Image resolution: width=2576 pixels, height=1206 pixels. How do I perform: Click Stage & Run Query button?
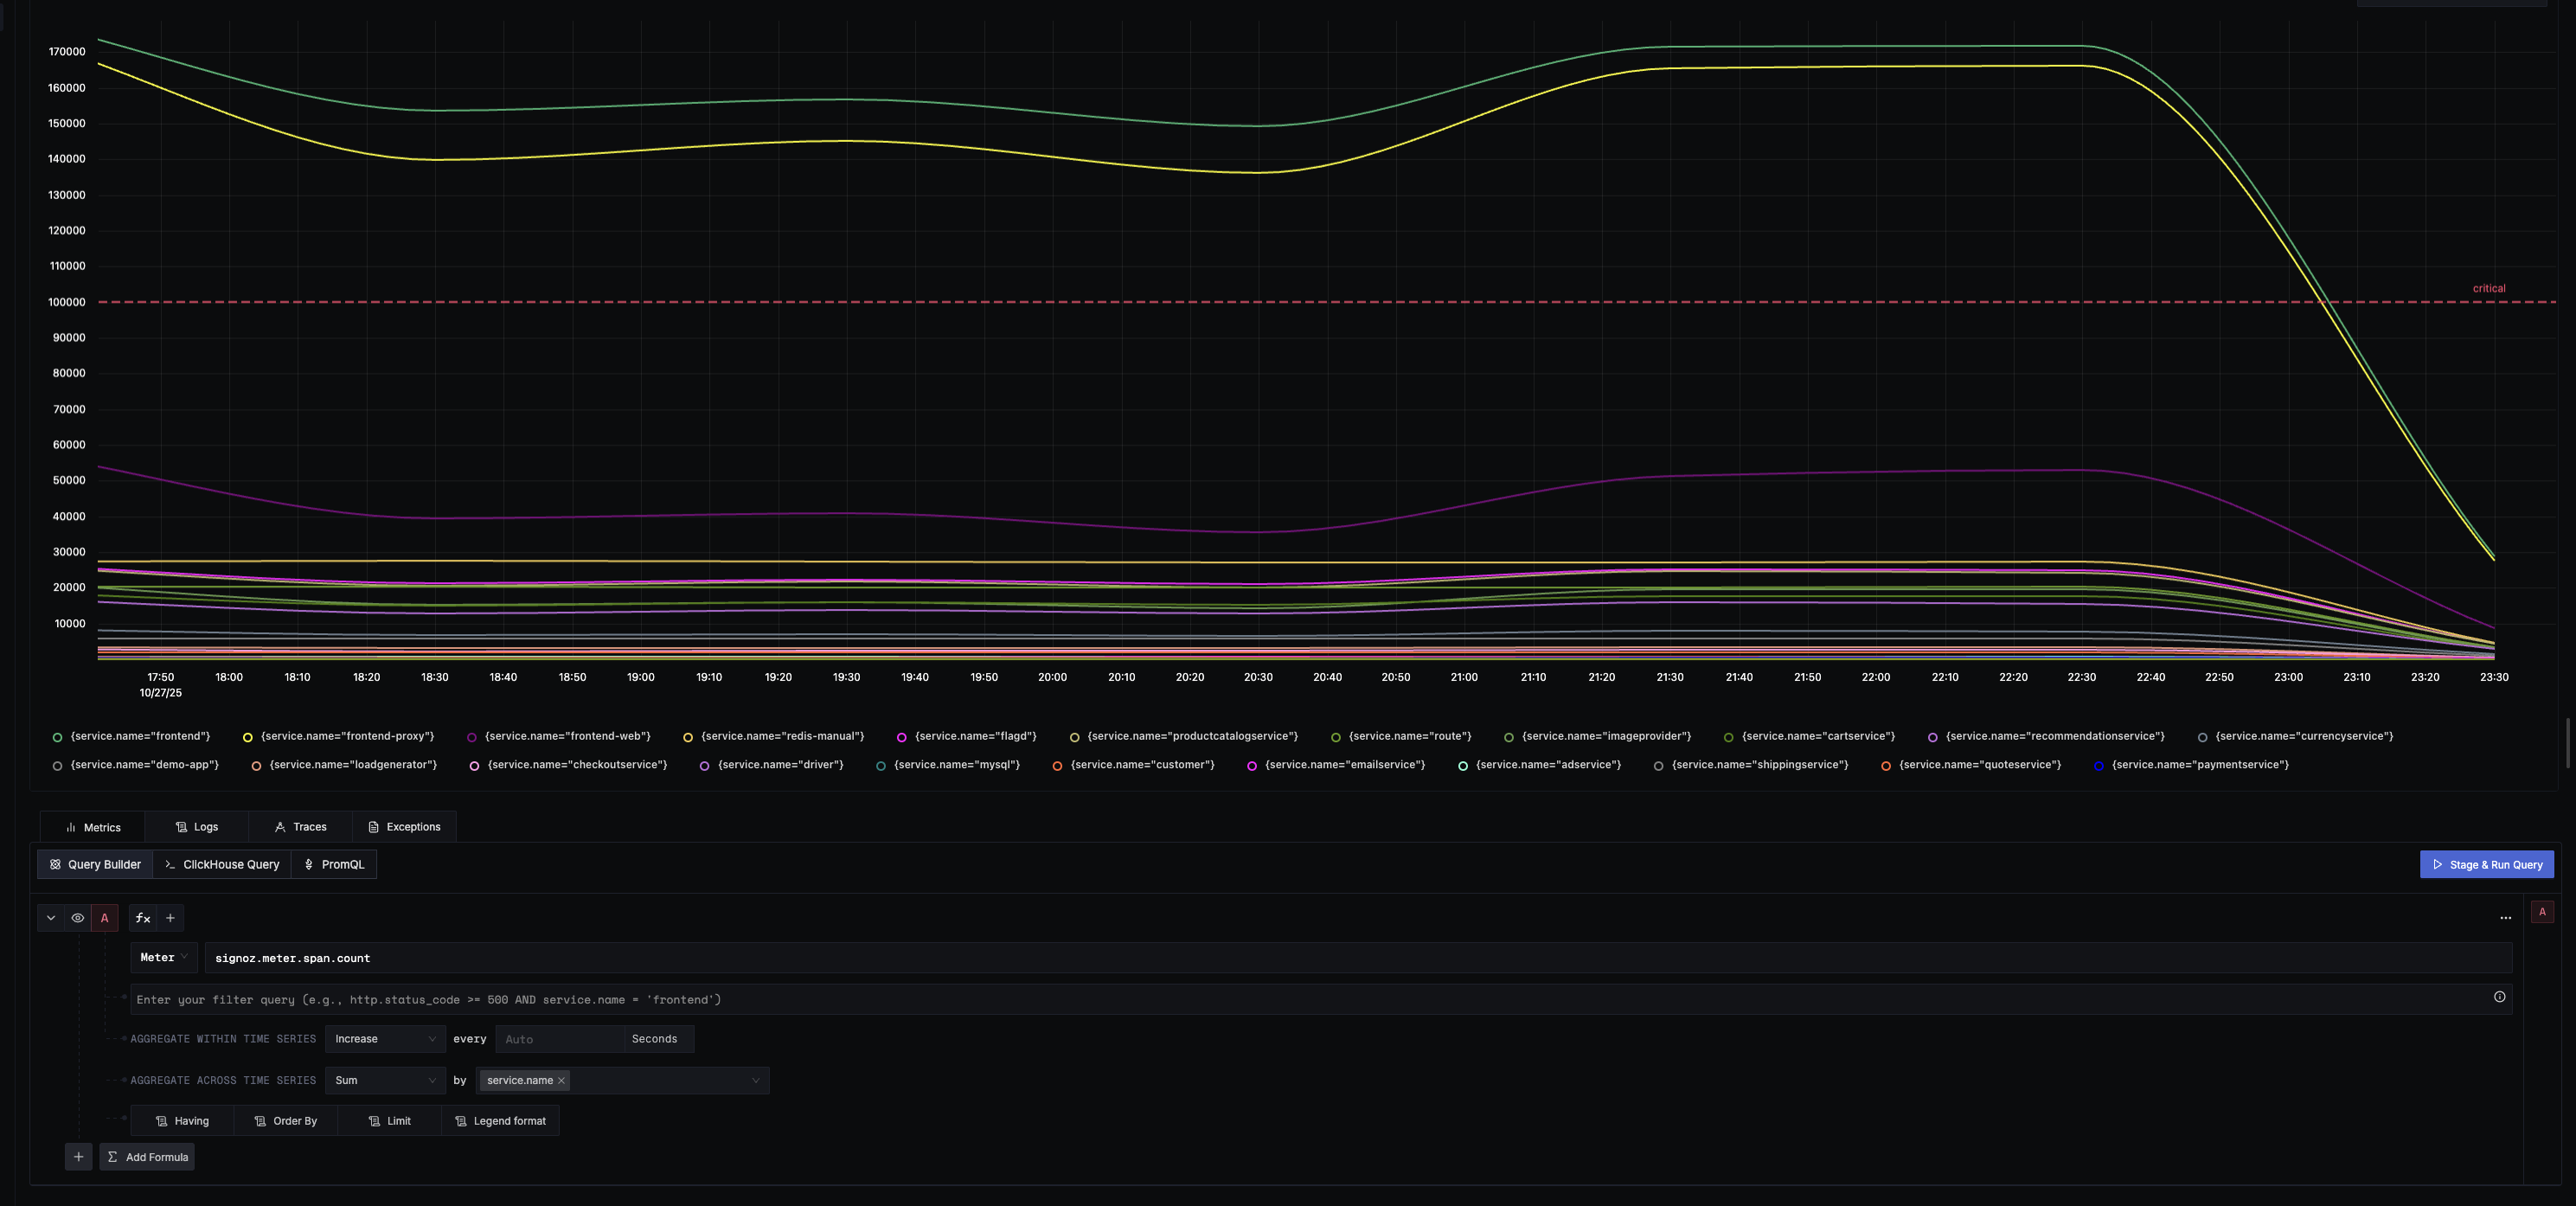[2486, 865]
